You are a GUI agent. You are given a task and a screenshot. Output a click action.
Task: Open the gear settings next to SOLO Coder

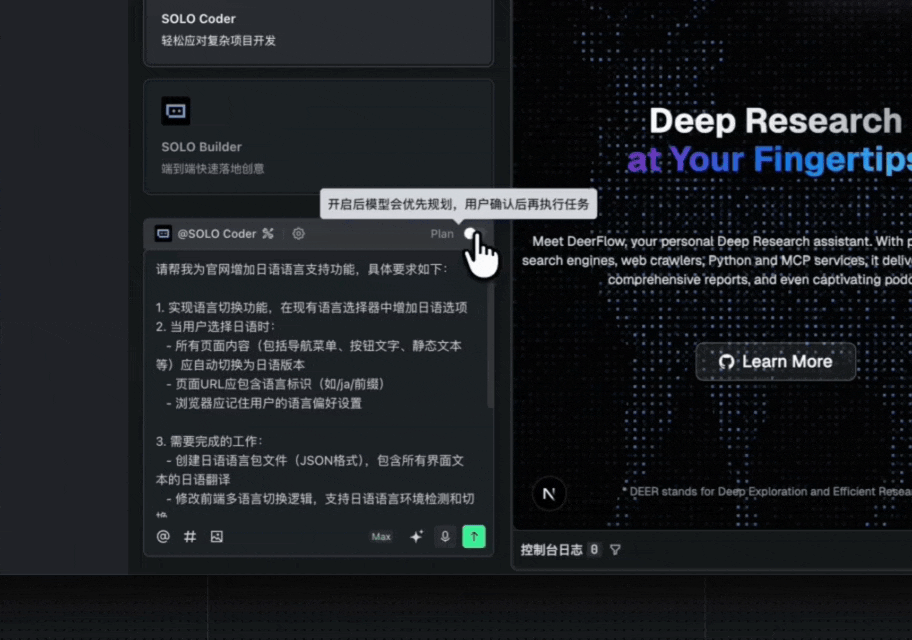pyautogui.click(x=298, y=233)
